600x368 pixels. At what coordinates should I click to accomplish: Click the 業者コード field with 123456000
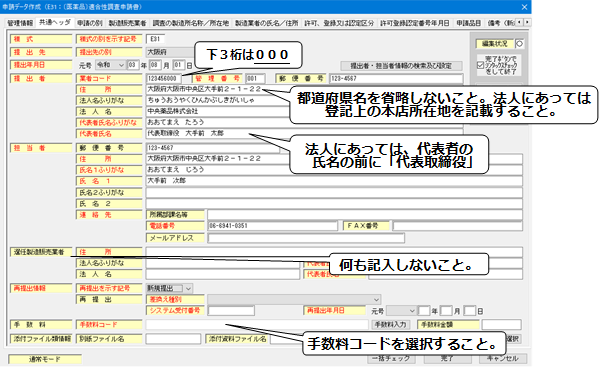pos(163,78)
